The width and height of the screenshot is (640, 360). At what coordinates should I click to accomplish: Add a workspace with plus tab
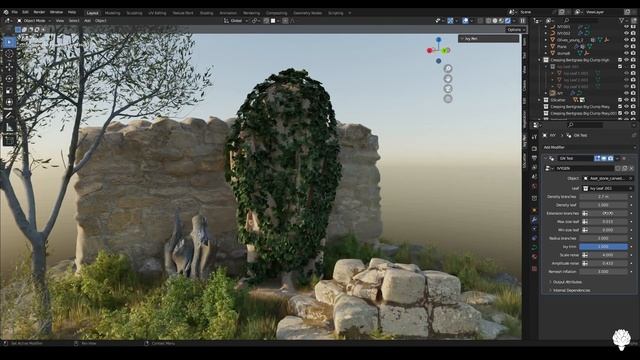click(x=349, y=13)
